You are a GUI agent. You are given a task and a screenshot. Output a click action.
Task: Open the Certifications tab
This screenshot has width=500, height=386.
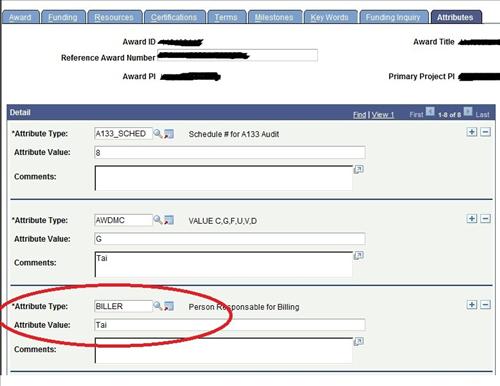174,17
